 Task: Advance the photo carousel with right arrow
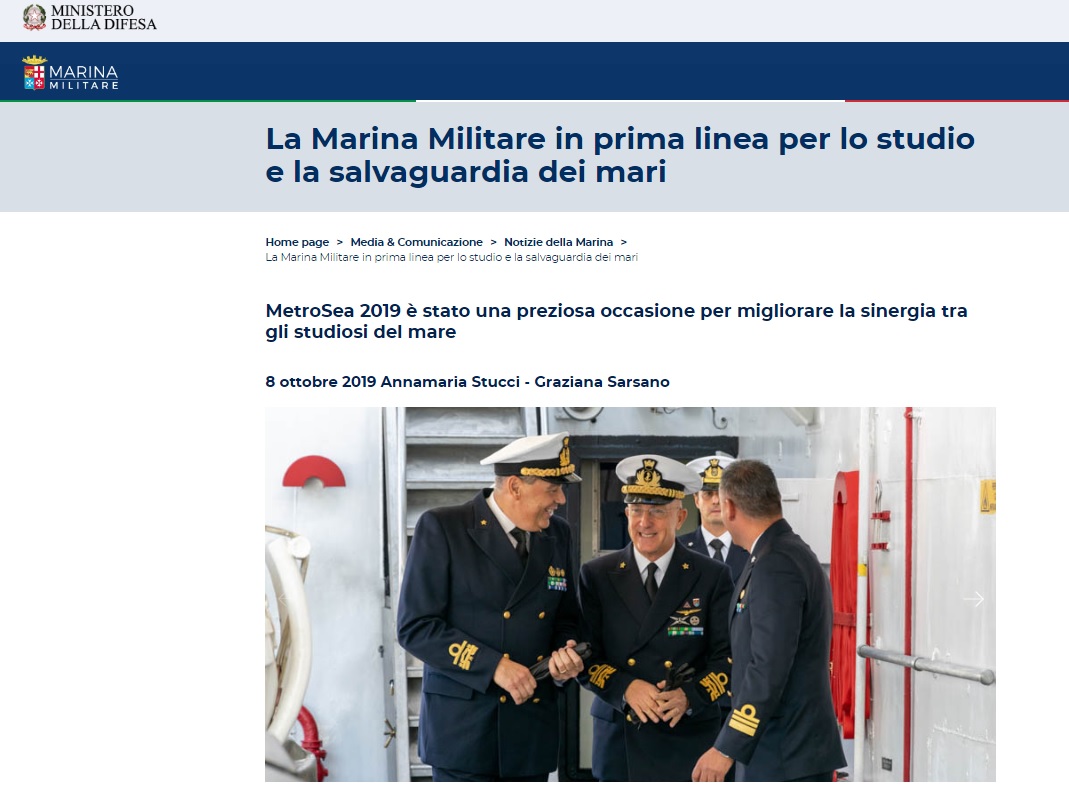click(x=974, y=599)
